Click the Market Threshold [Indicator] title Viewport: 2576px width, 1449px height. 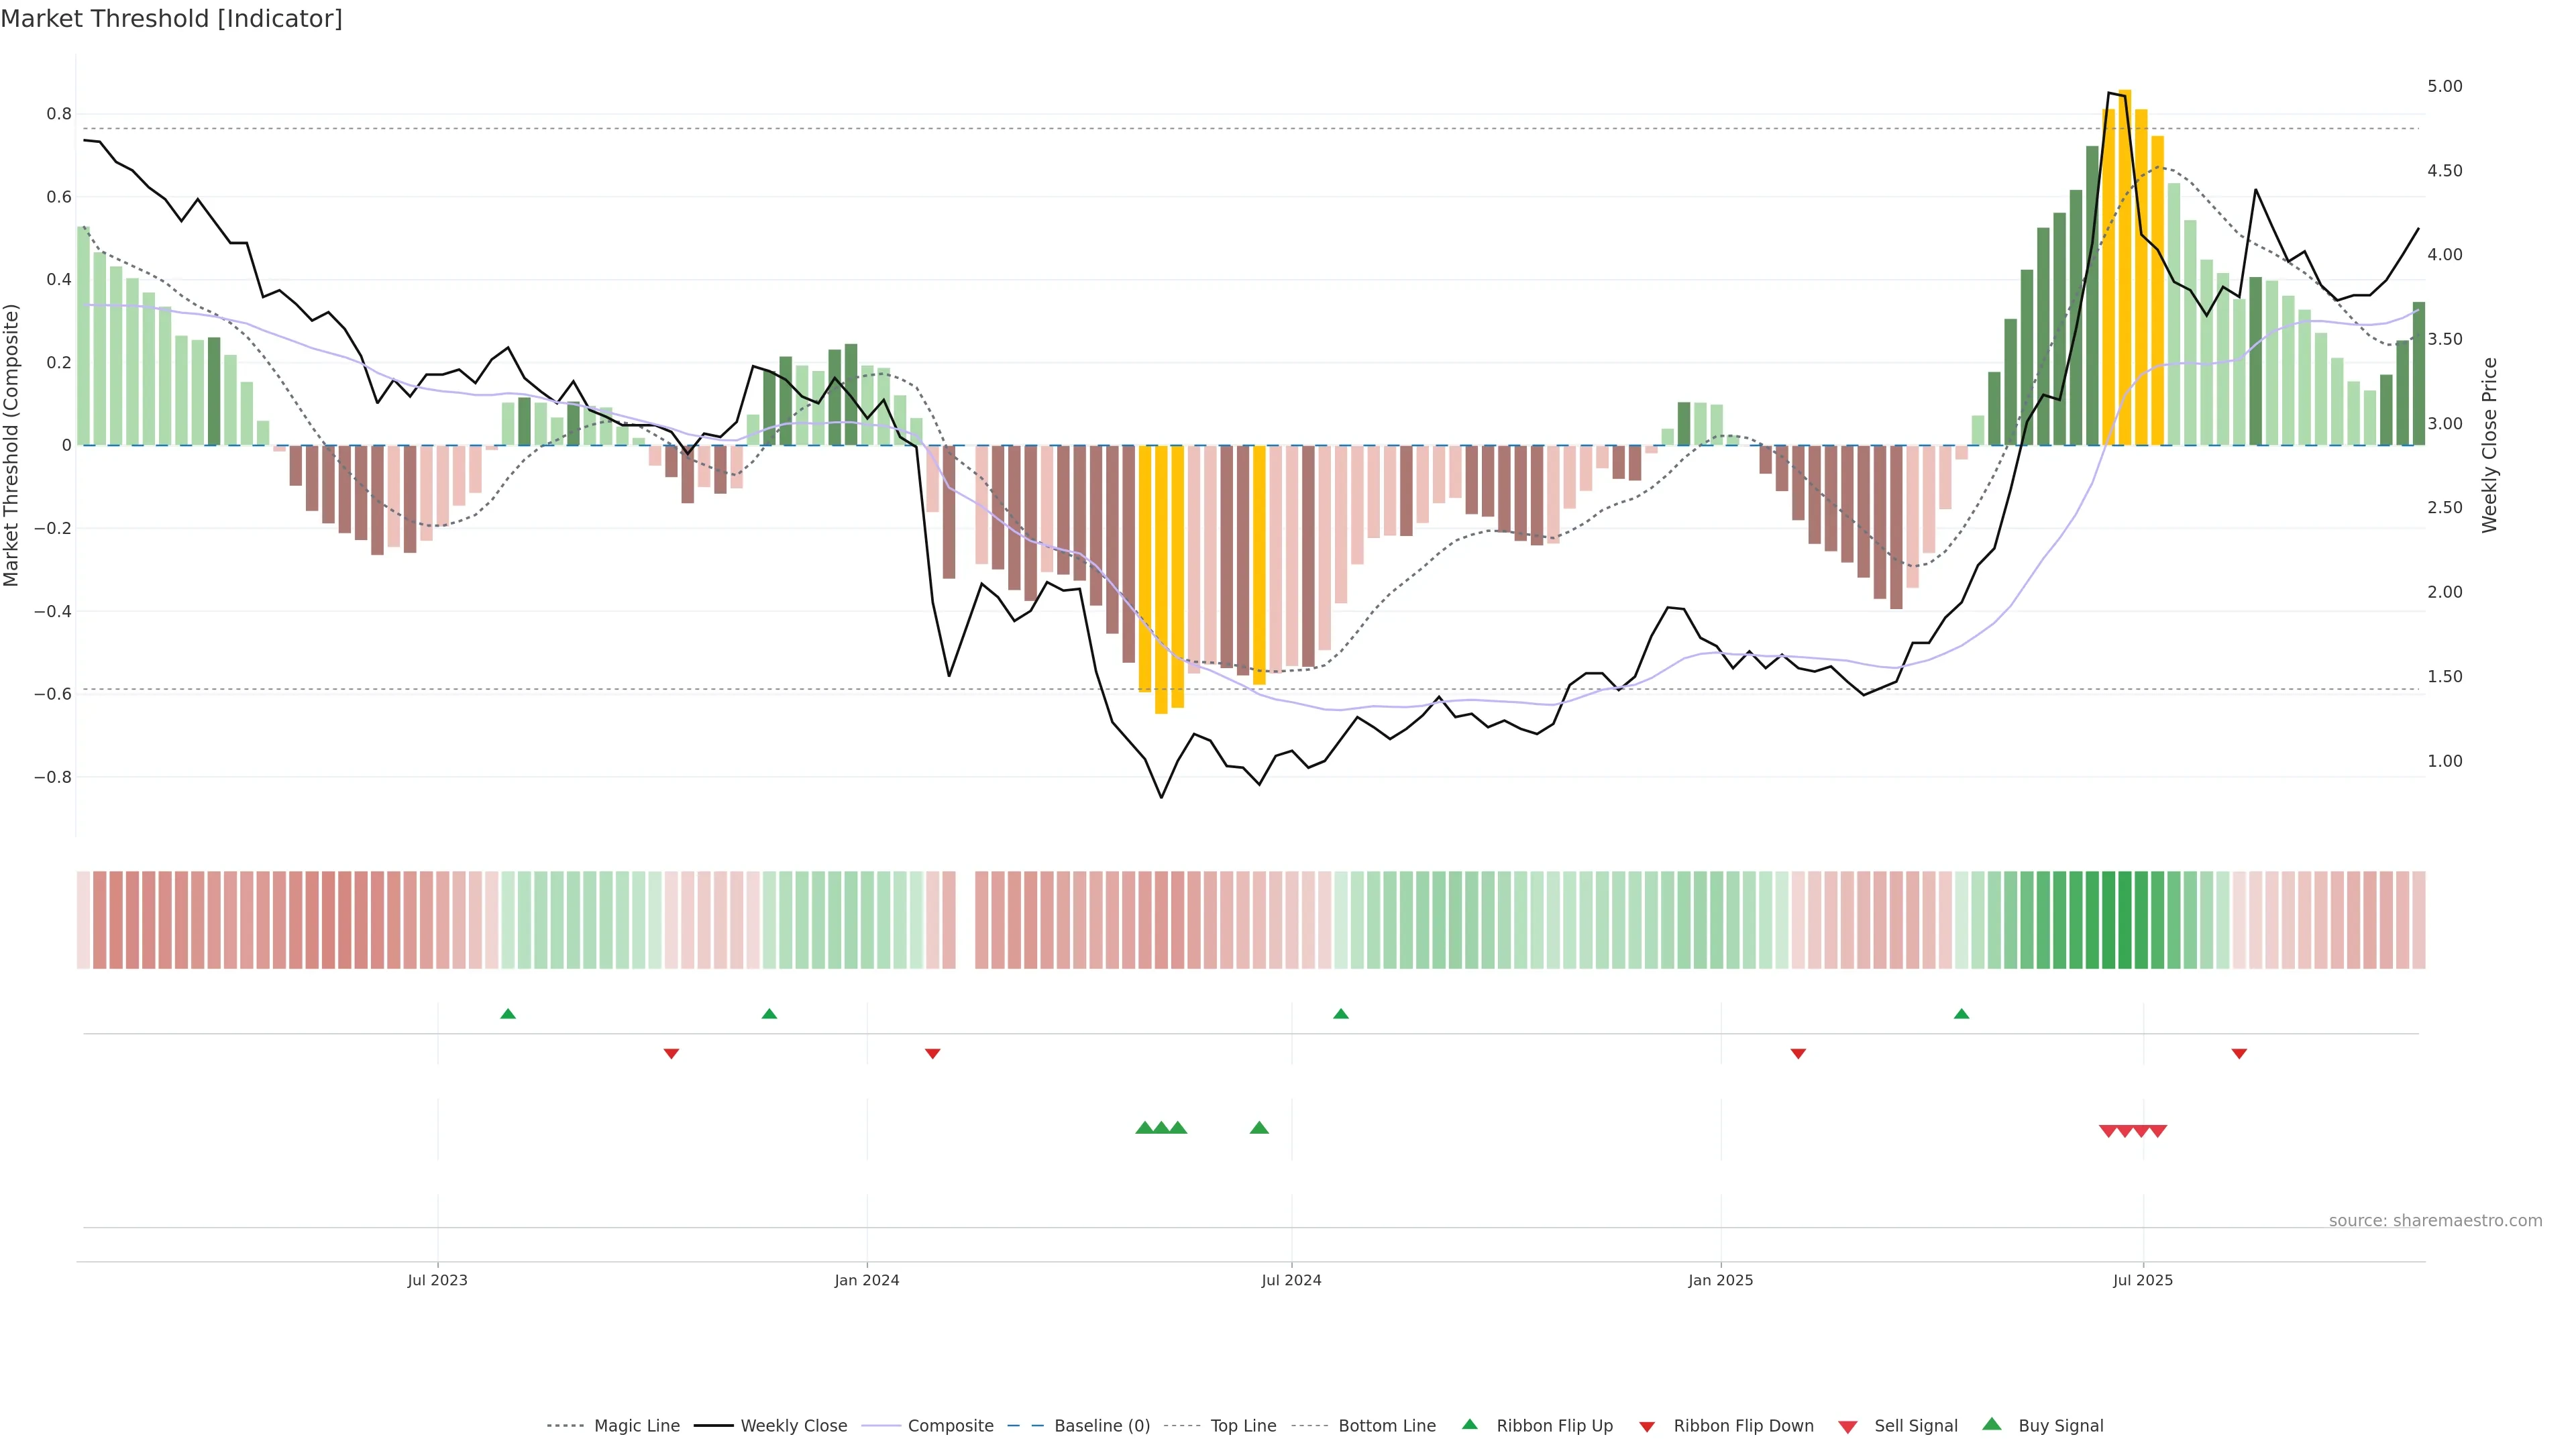pyautogui.click(x=171, y=19)
